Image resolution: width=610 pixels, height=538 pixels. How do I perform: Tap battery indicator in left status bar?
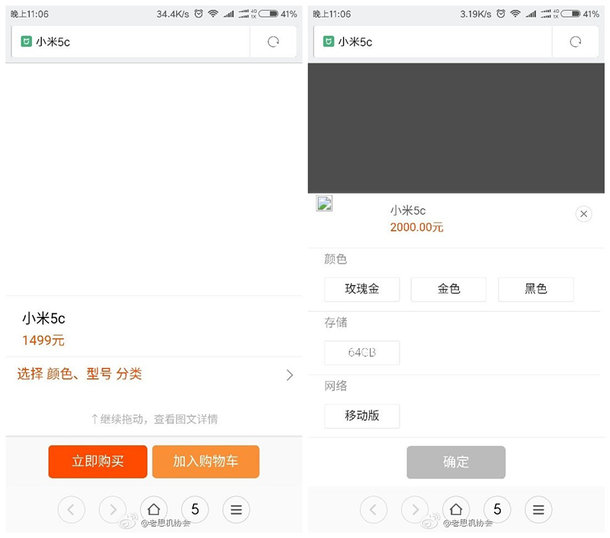click(x=268, y=14)
